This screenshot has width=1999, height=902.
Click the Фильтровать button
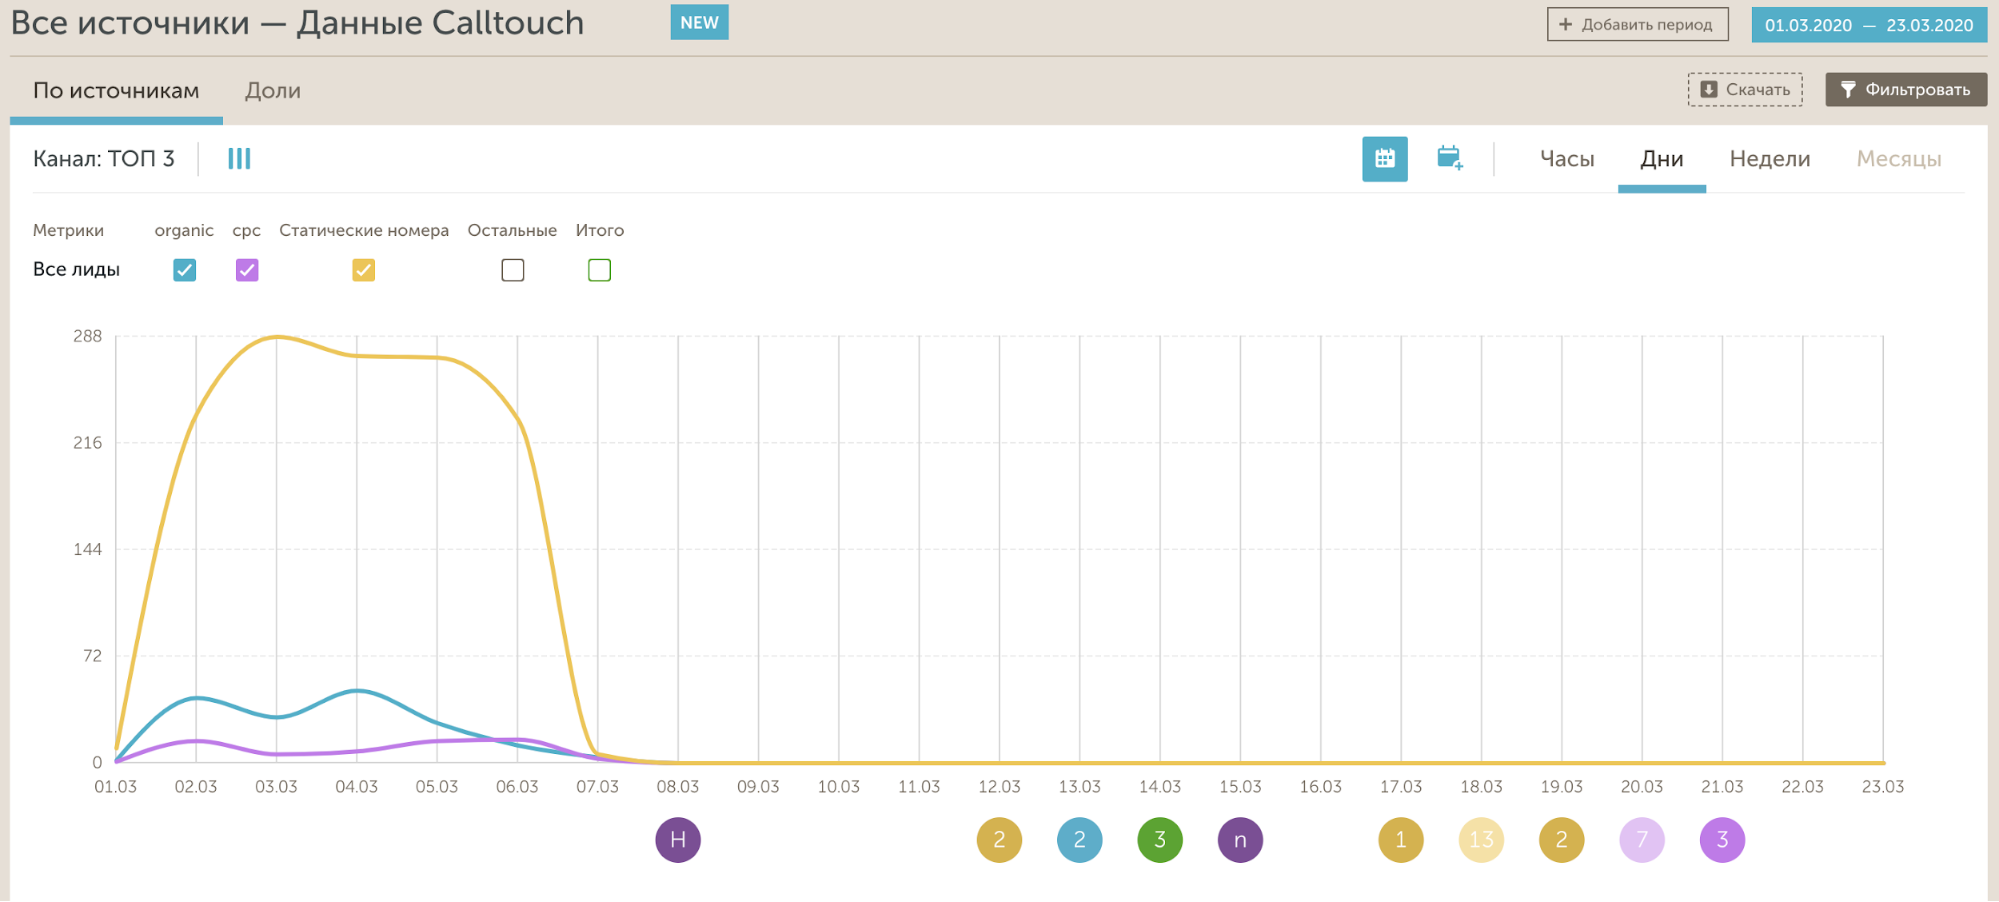point(1906,90)
